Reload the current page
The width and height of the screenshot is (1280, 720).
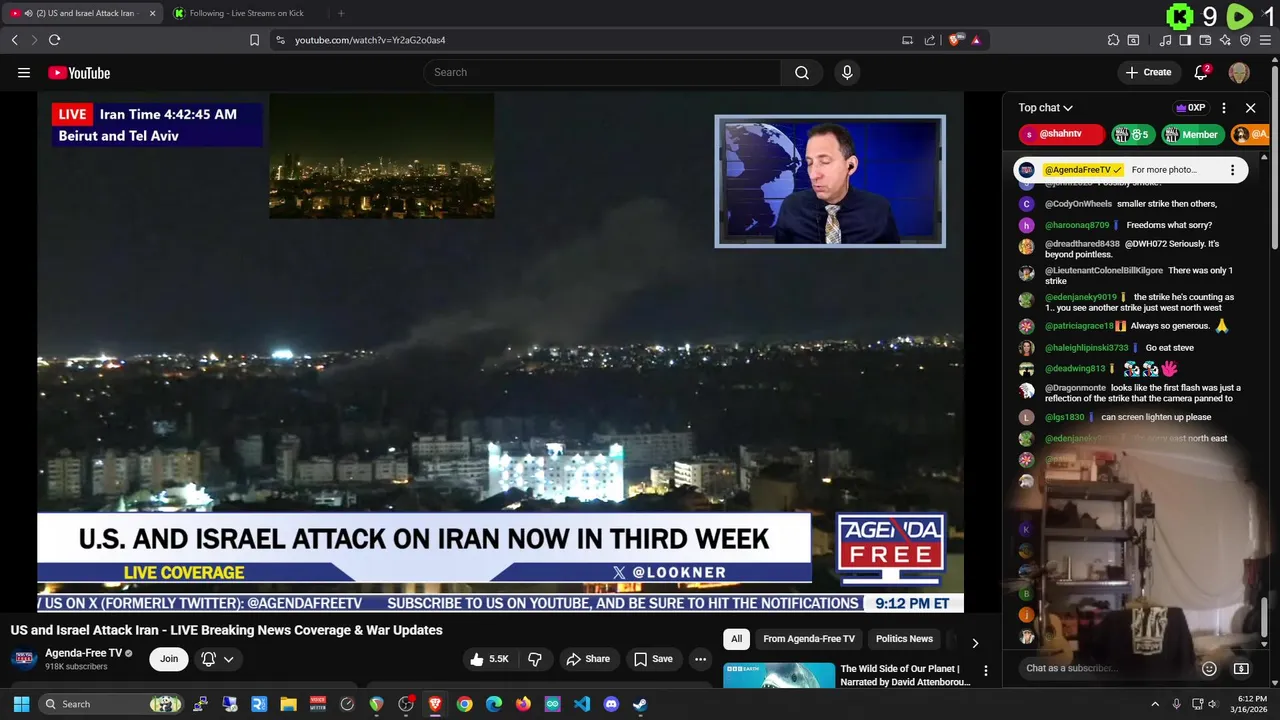click(54, 40)
